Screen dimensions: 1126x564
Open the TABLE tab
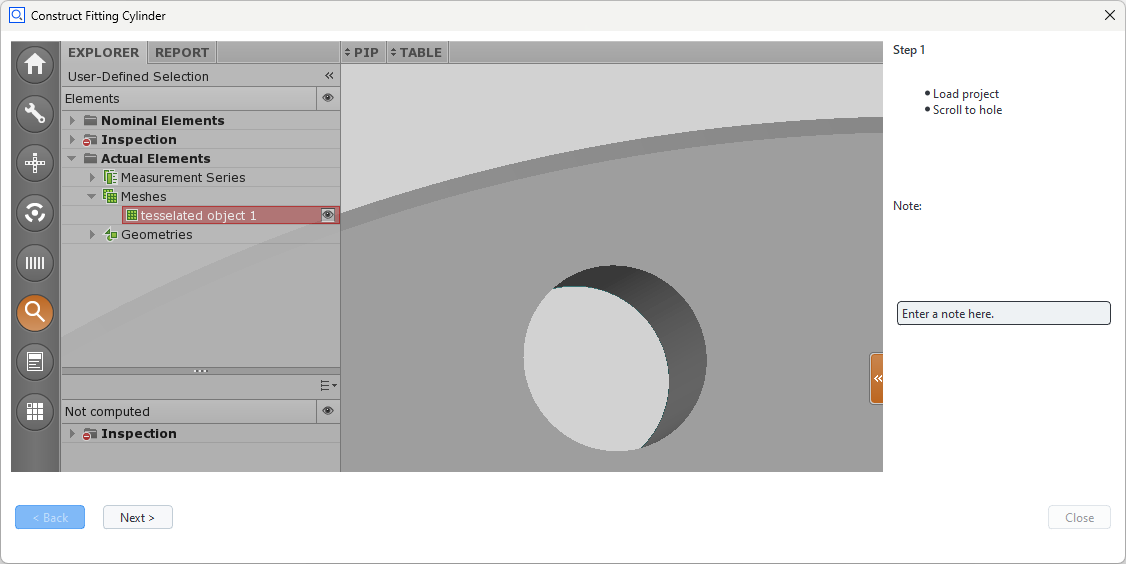pyautogui.click(x=417, y=52)
